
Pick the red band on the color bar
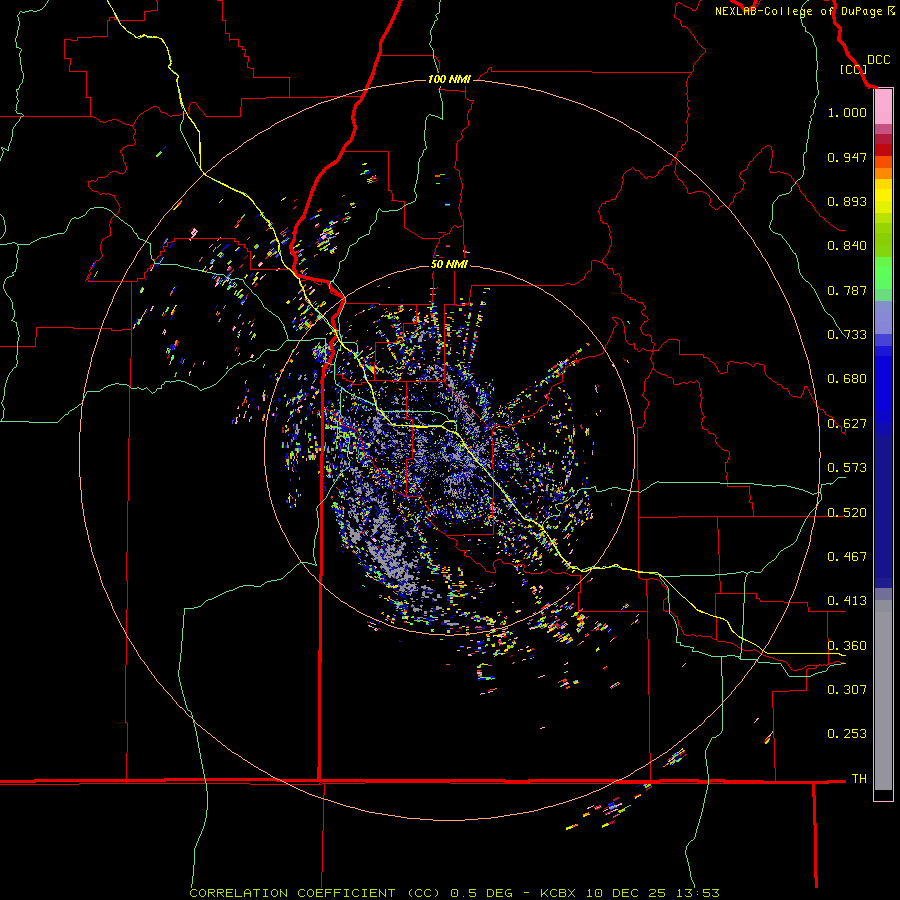pyautogui.click(x=883, y=150)
